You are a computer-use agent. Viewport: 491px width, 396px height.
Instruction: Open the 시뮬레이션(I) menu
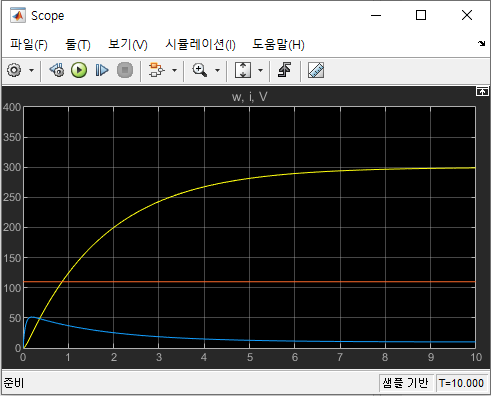coord(201,44)
